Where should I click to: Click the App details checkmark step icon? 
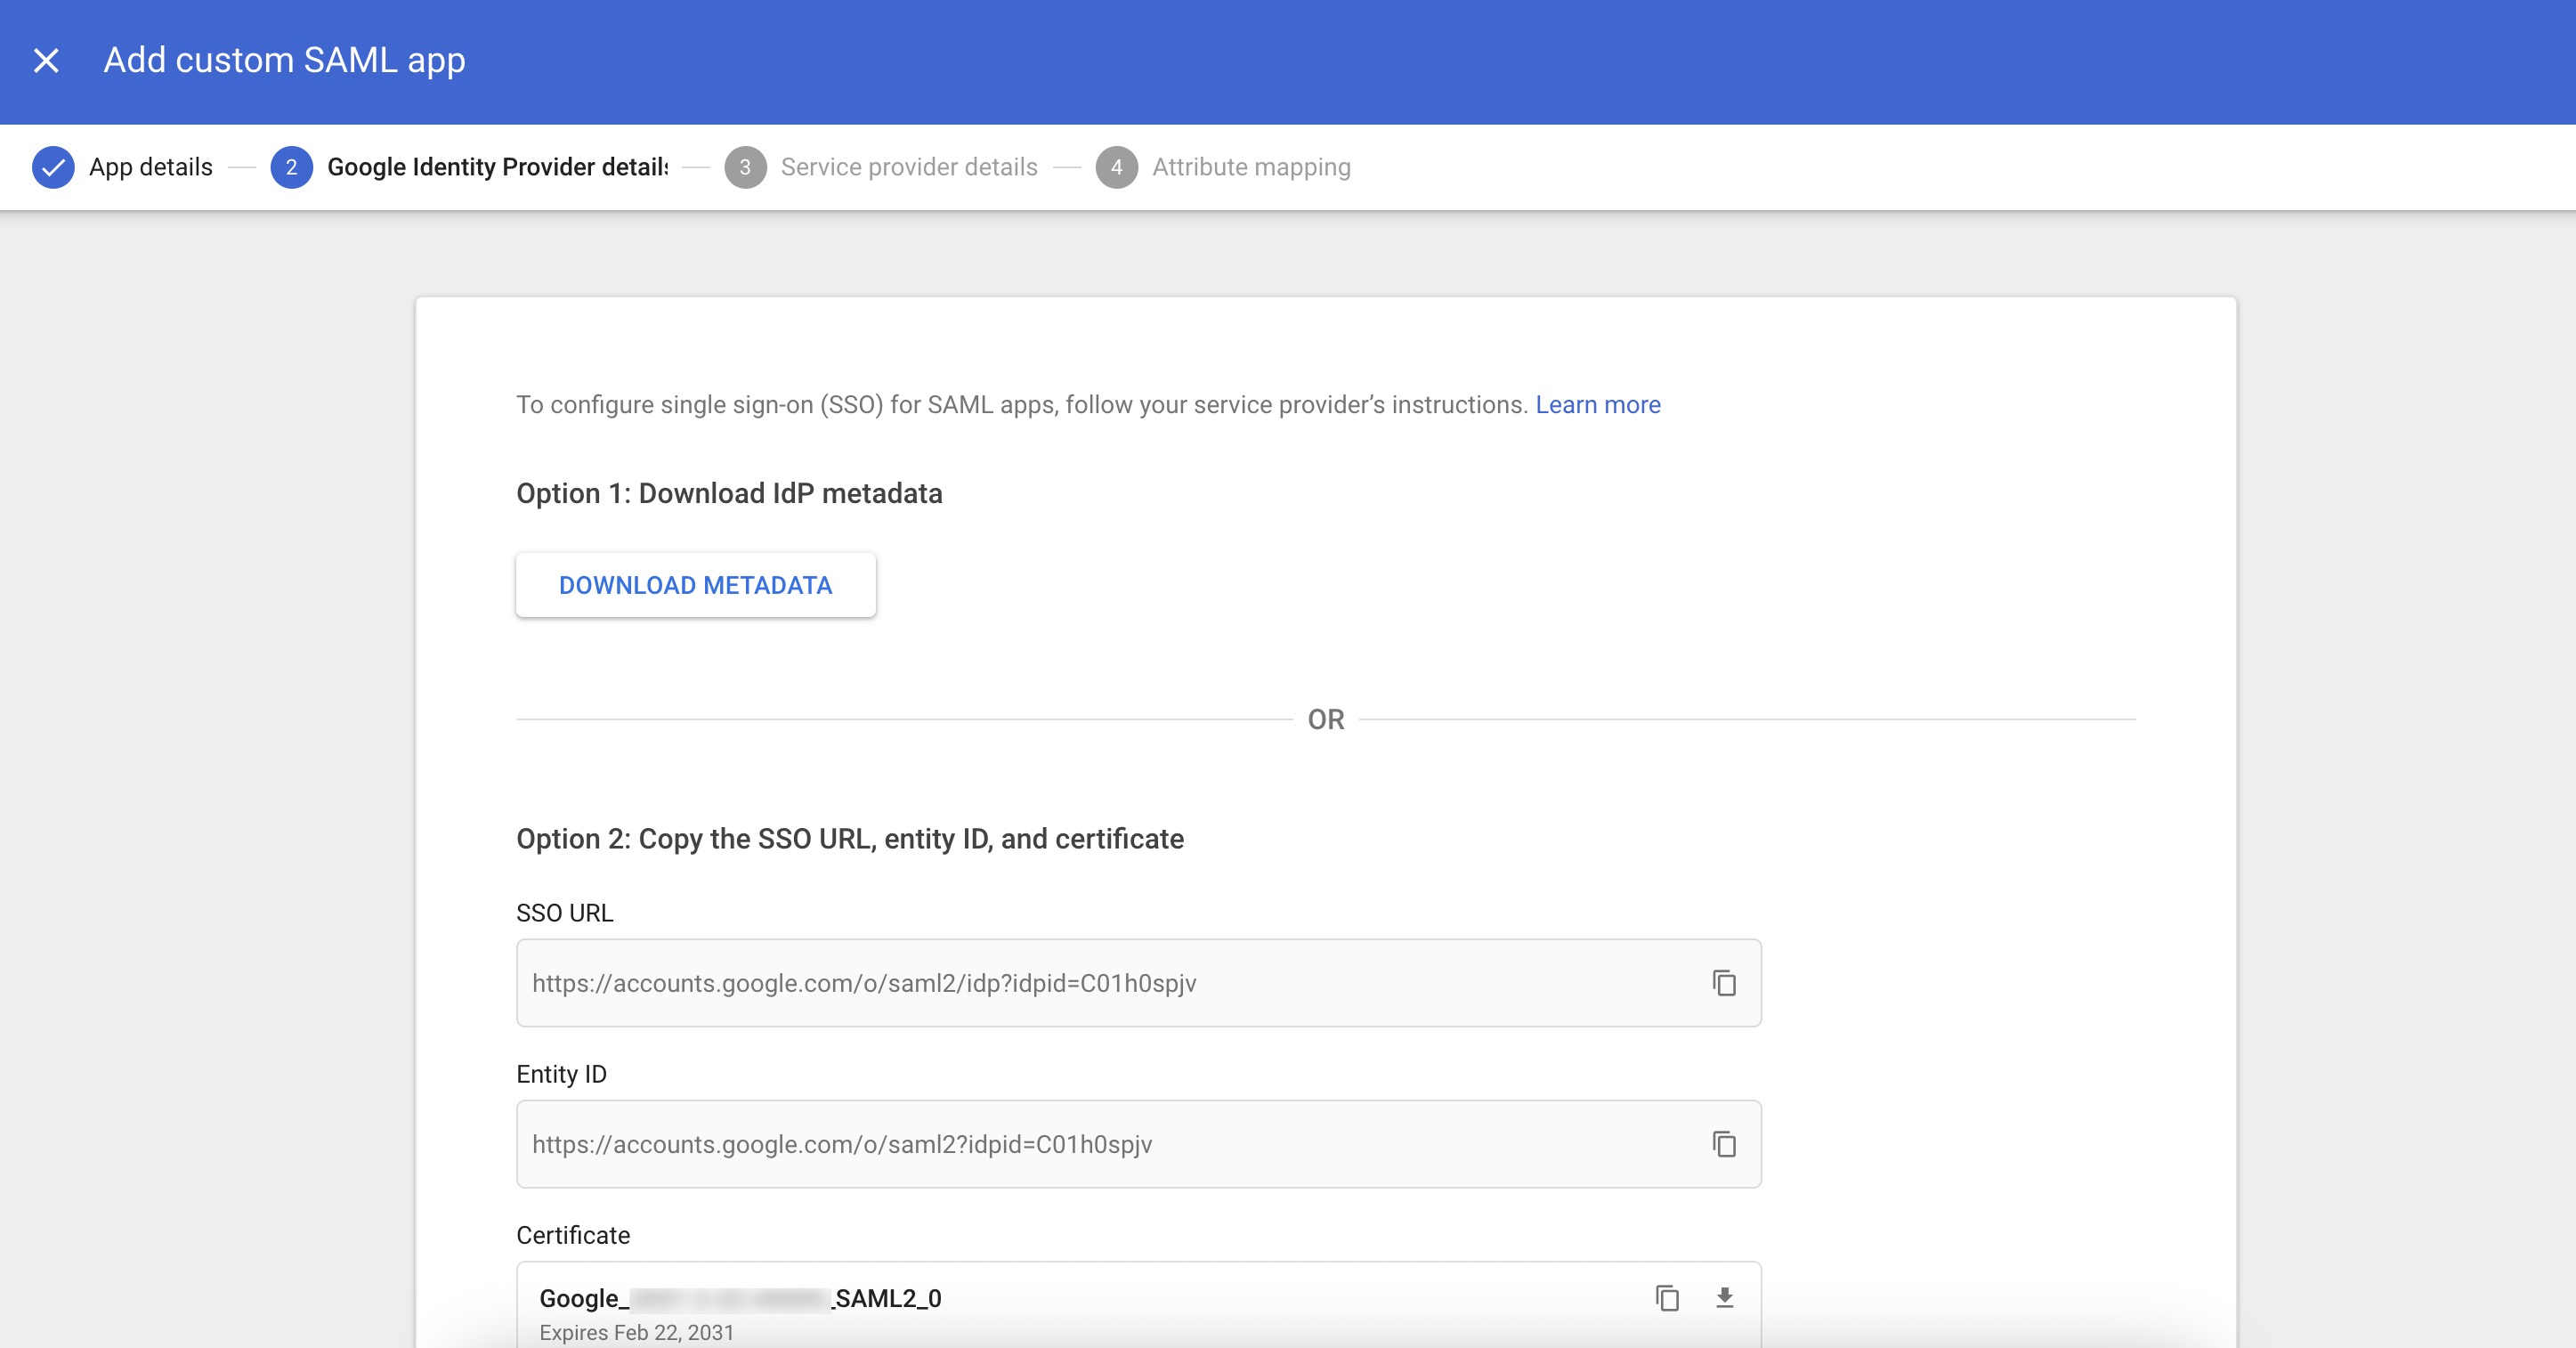53,167
